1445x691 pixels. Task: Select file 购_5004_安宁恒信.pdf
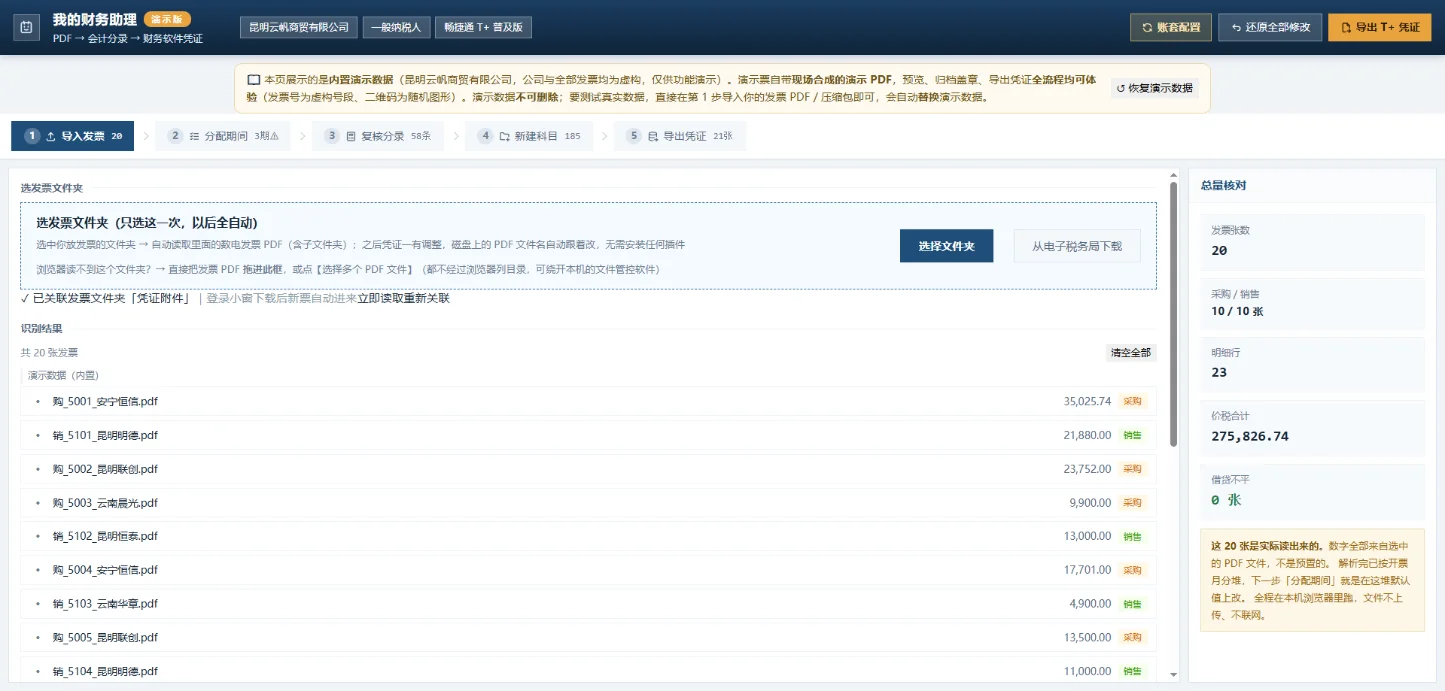[105, 570]
